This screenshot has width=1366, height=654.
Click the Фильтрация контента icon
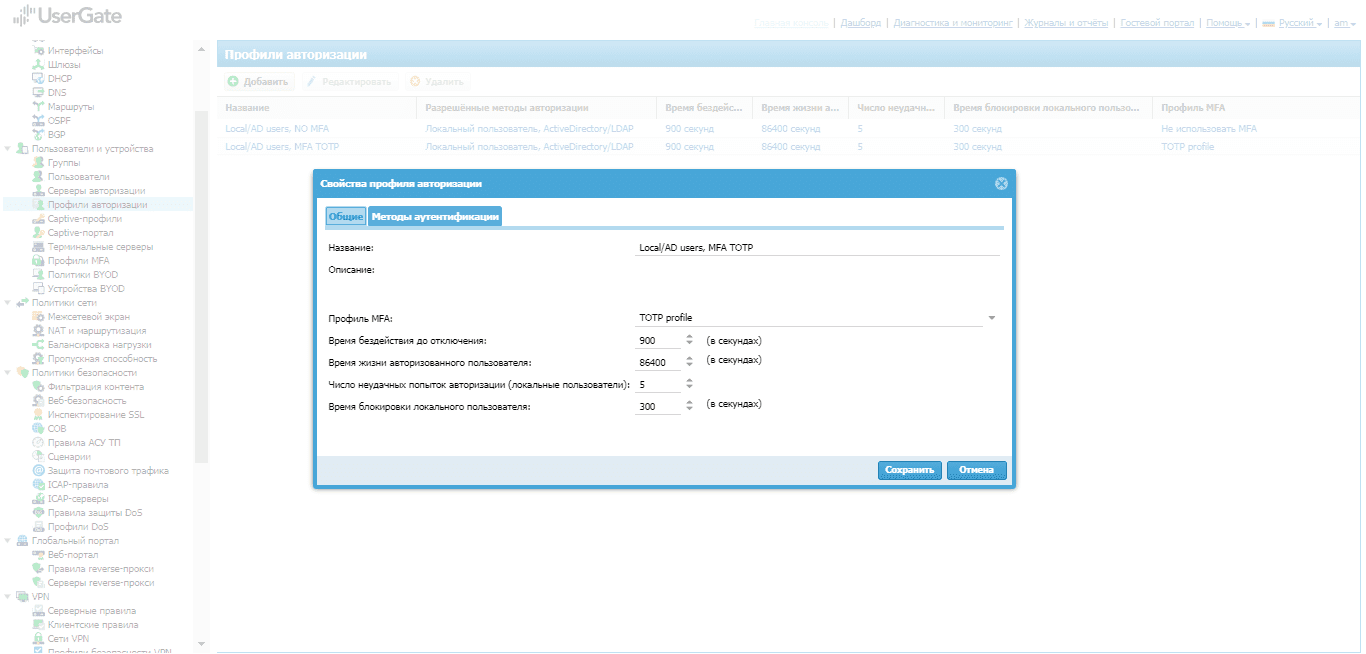(x=39, y=387)
